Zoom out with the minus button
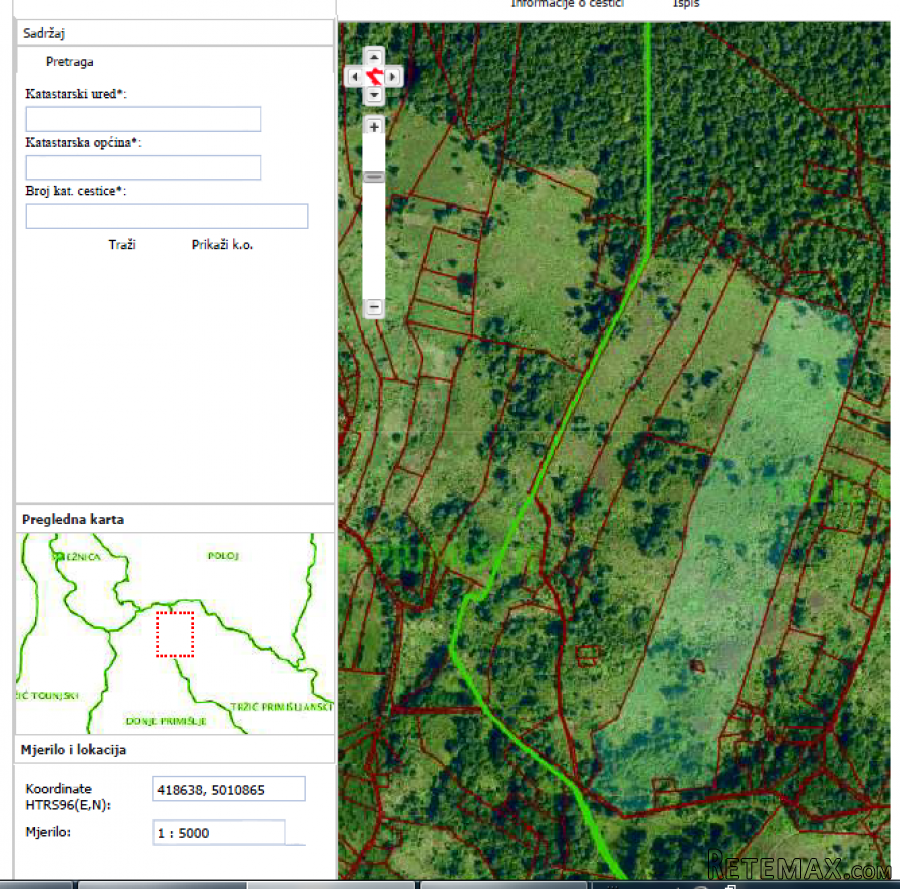 point(374,308)
